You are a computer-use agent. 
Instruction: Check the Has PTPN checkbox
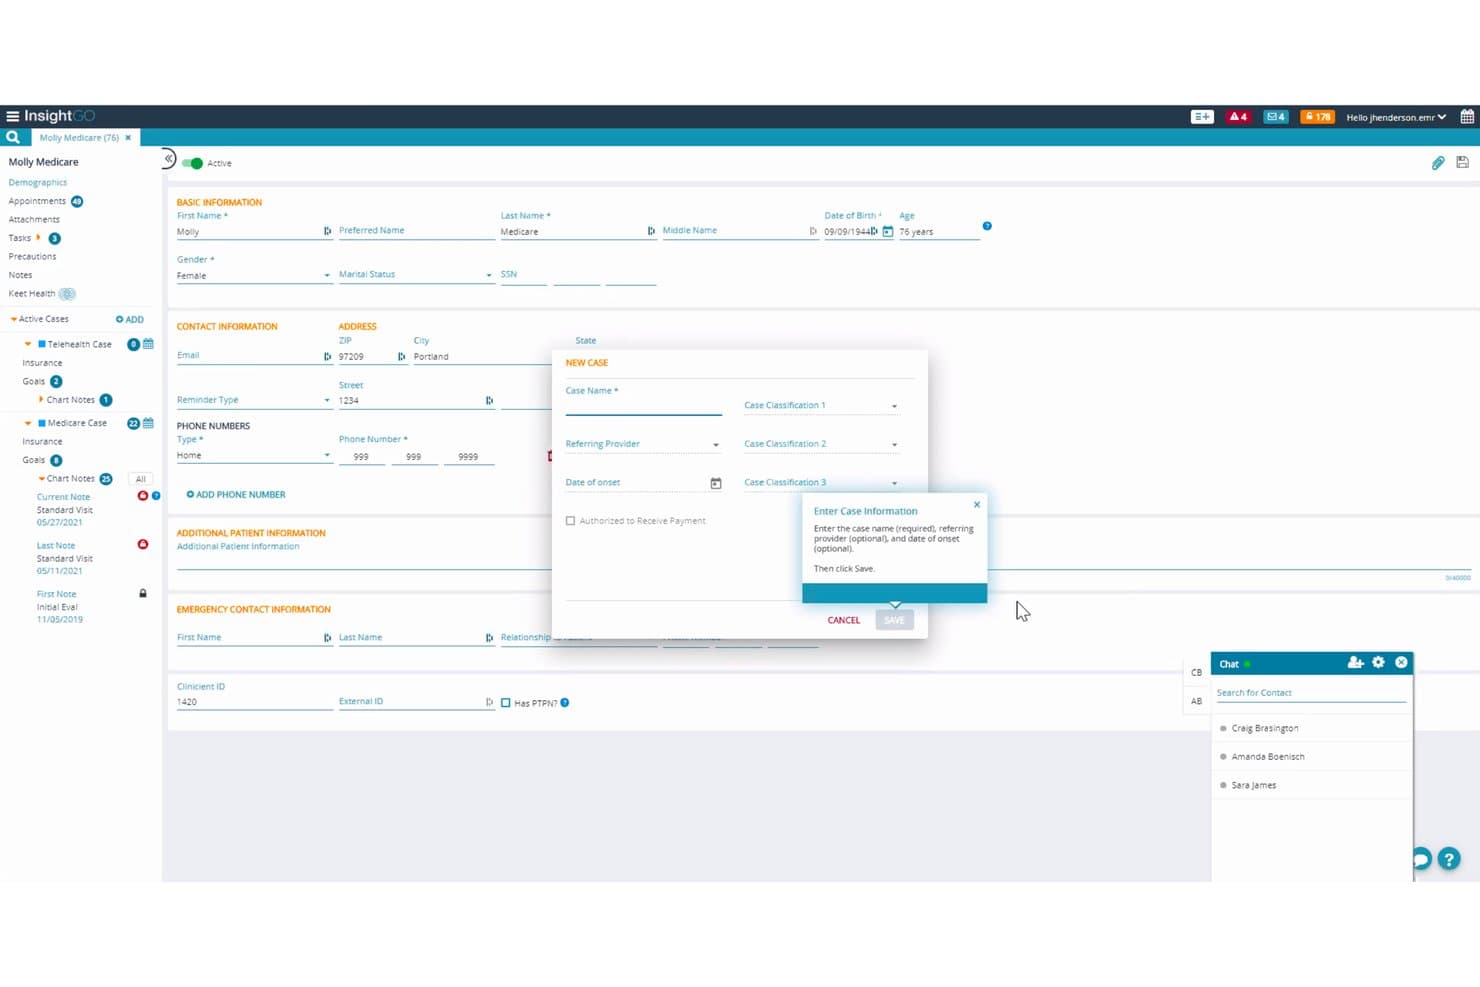(506, 703)
